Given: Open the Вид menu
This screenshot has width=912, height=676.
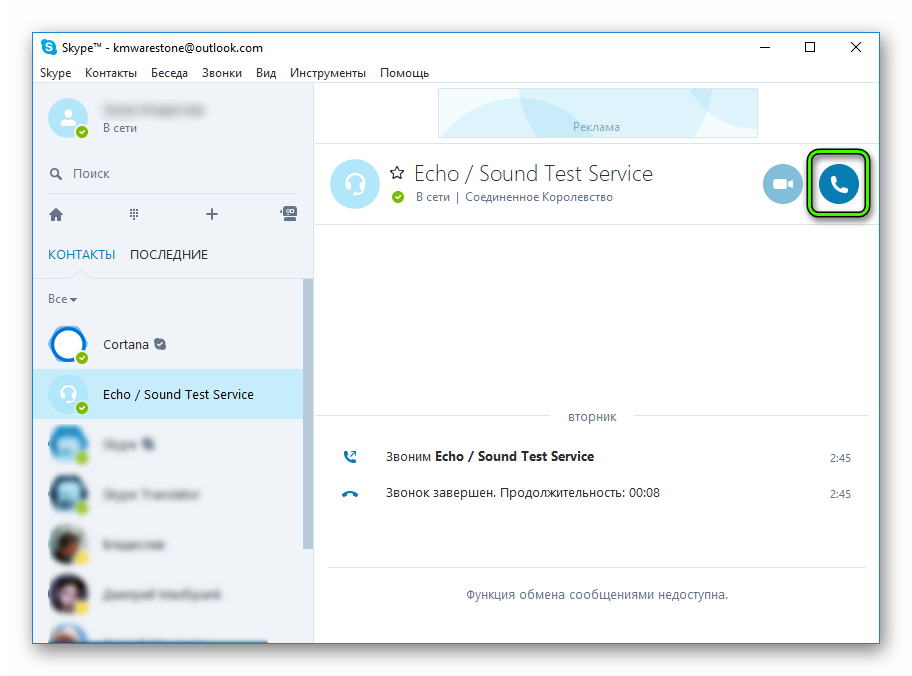Looking at the screenshot, I should [x=266, y=73].
